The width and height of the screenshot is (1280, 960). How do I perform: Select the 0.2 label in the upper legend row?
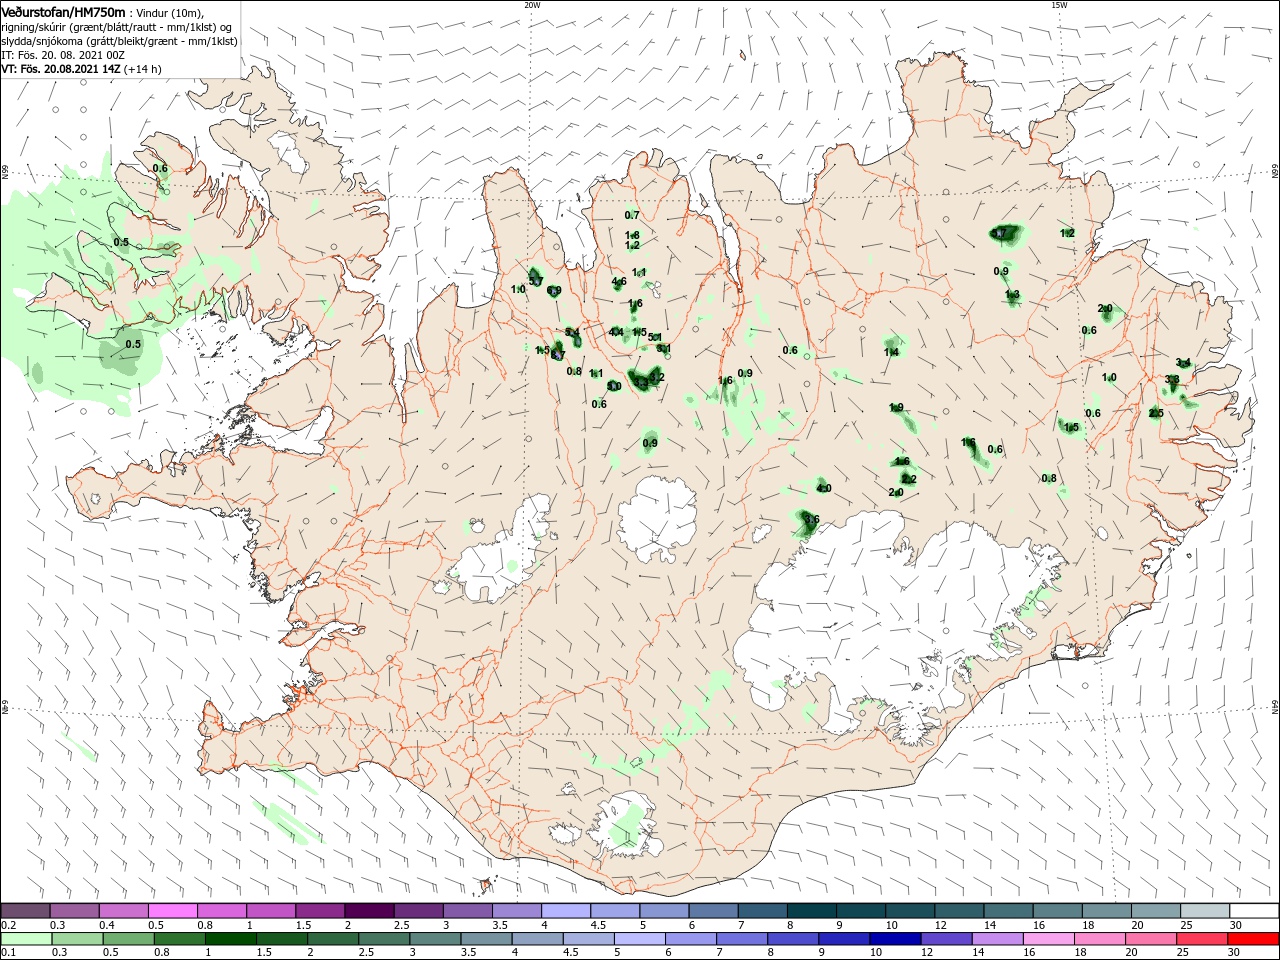[x=8, y=925]
